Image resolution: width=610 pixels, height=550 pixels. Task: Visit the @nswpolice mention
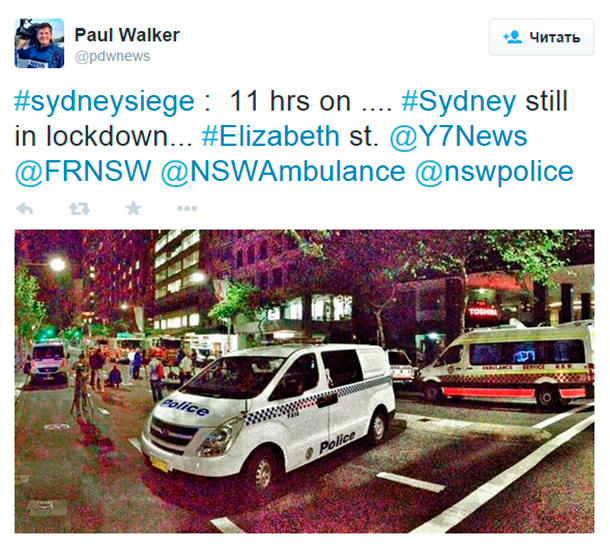coord(494,172)
